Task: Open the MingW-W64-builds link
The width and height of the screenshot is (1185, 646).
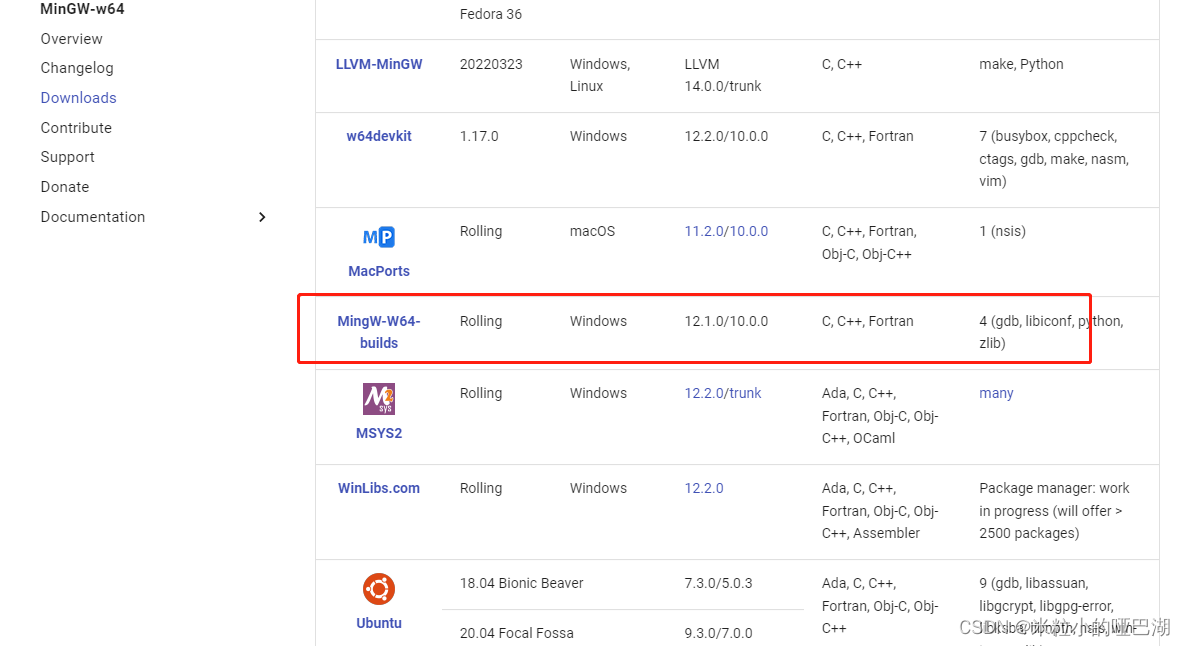Action: click(x=379, y=332)
